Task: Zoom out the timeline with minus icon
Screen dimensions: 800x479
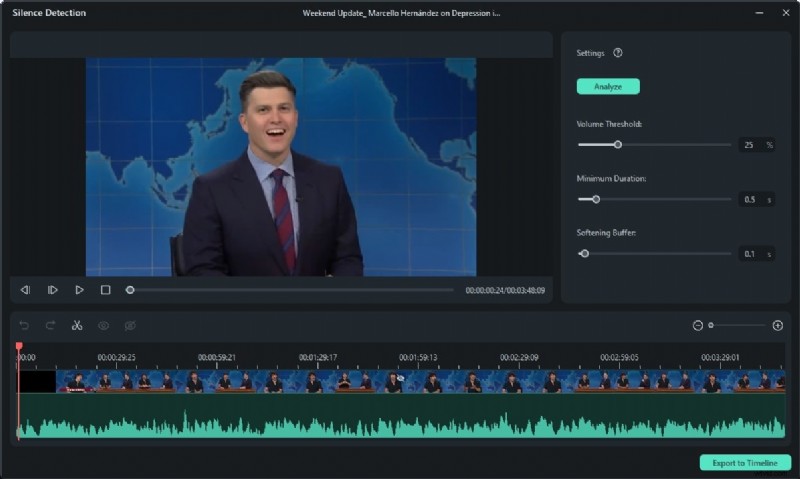Action: 698,325
